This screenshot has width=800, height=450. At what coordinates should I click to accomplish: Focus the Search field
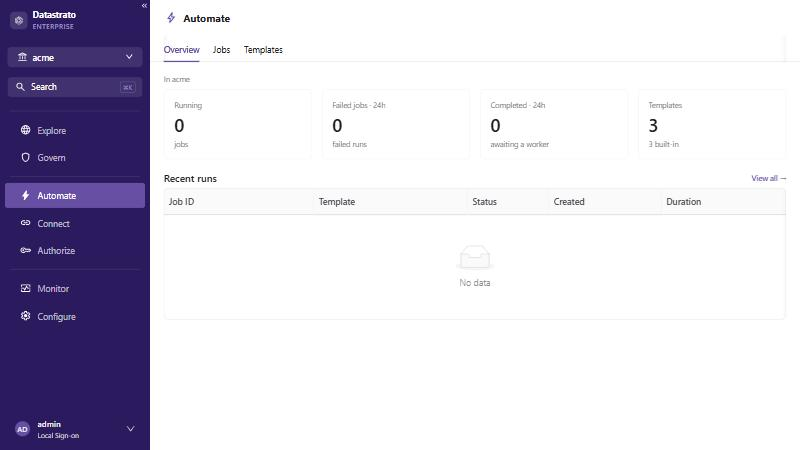[75, 87]
